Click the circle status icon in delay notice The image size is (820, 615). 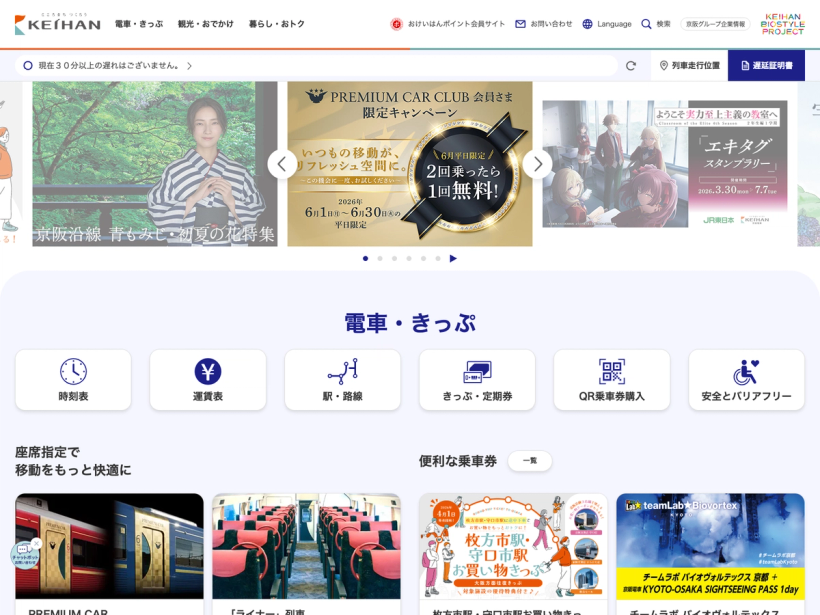[x=28, y=65]
